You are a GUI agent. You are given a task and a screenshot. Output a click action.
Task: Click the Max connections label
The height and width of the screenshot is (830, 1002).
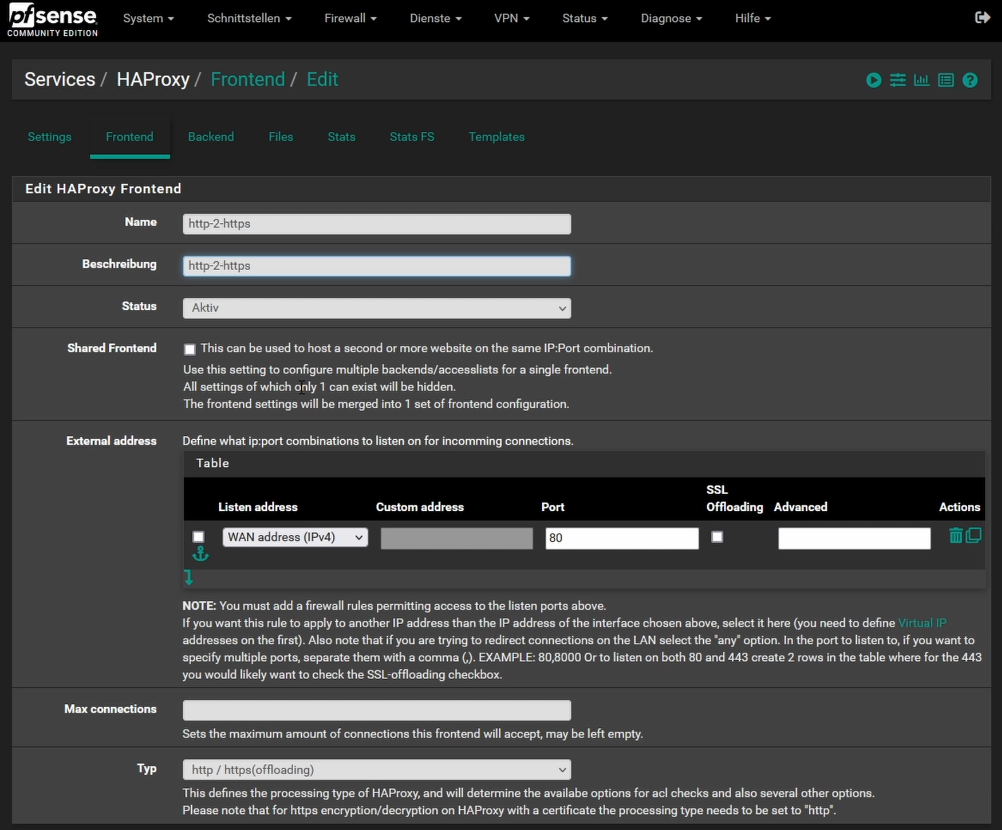[111, 709]
